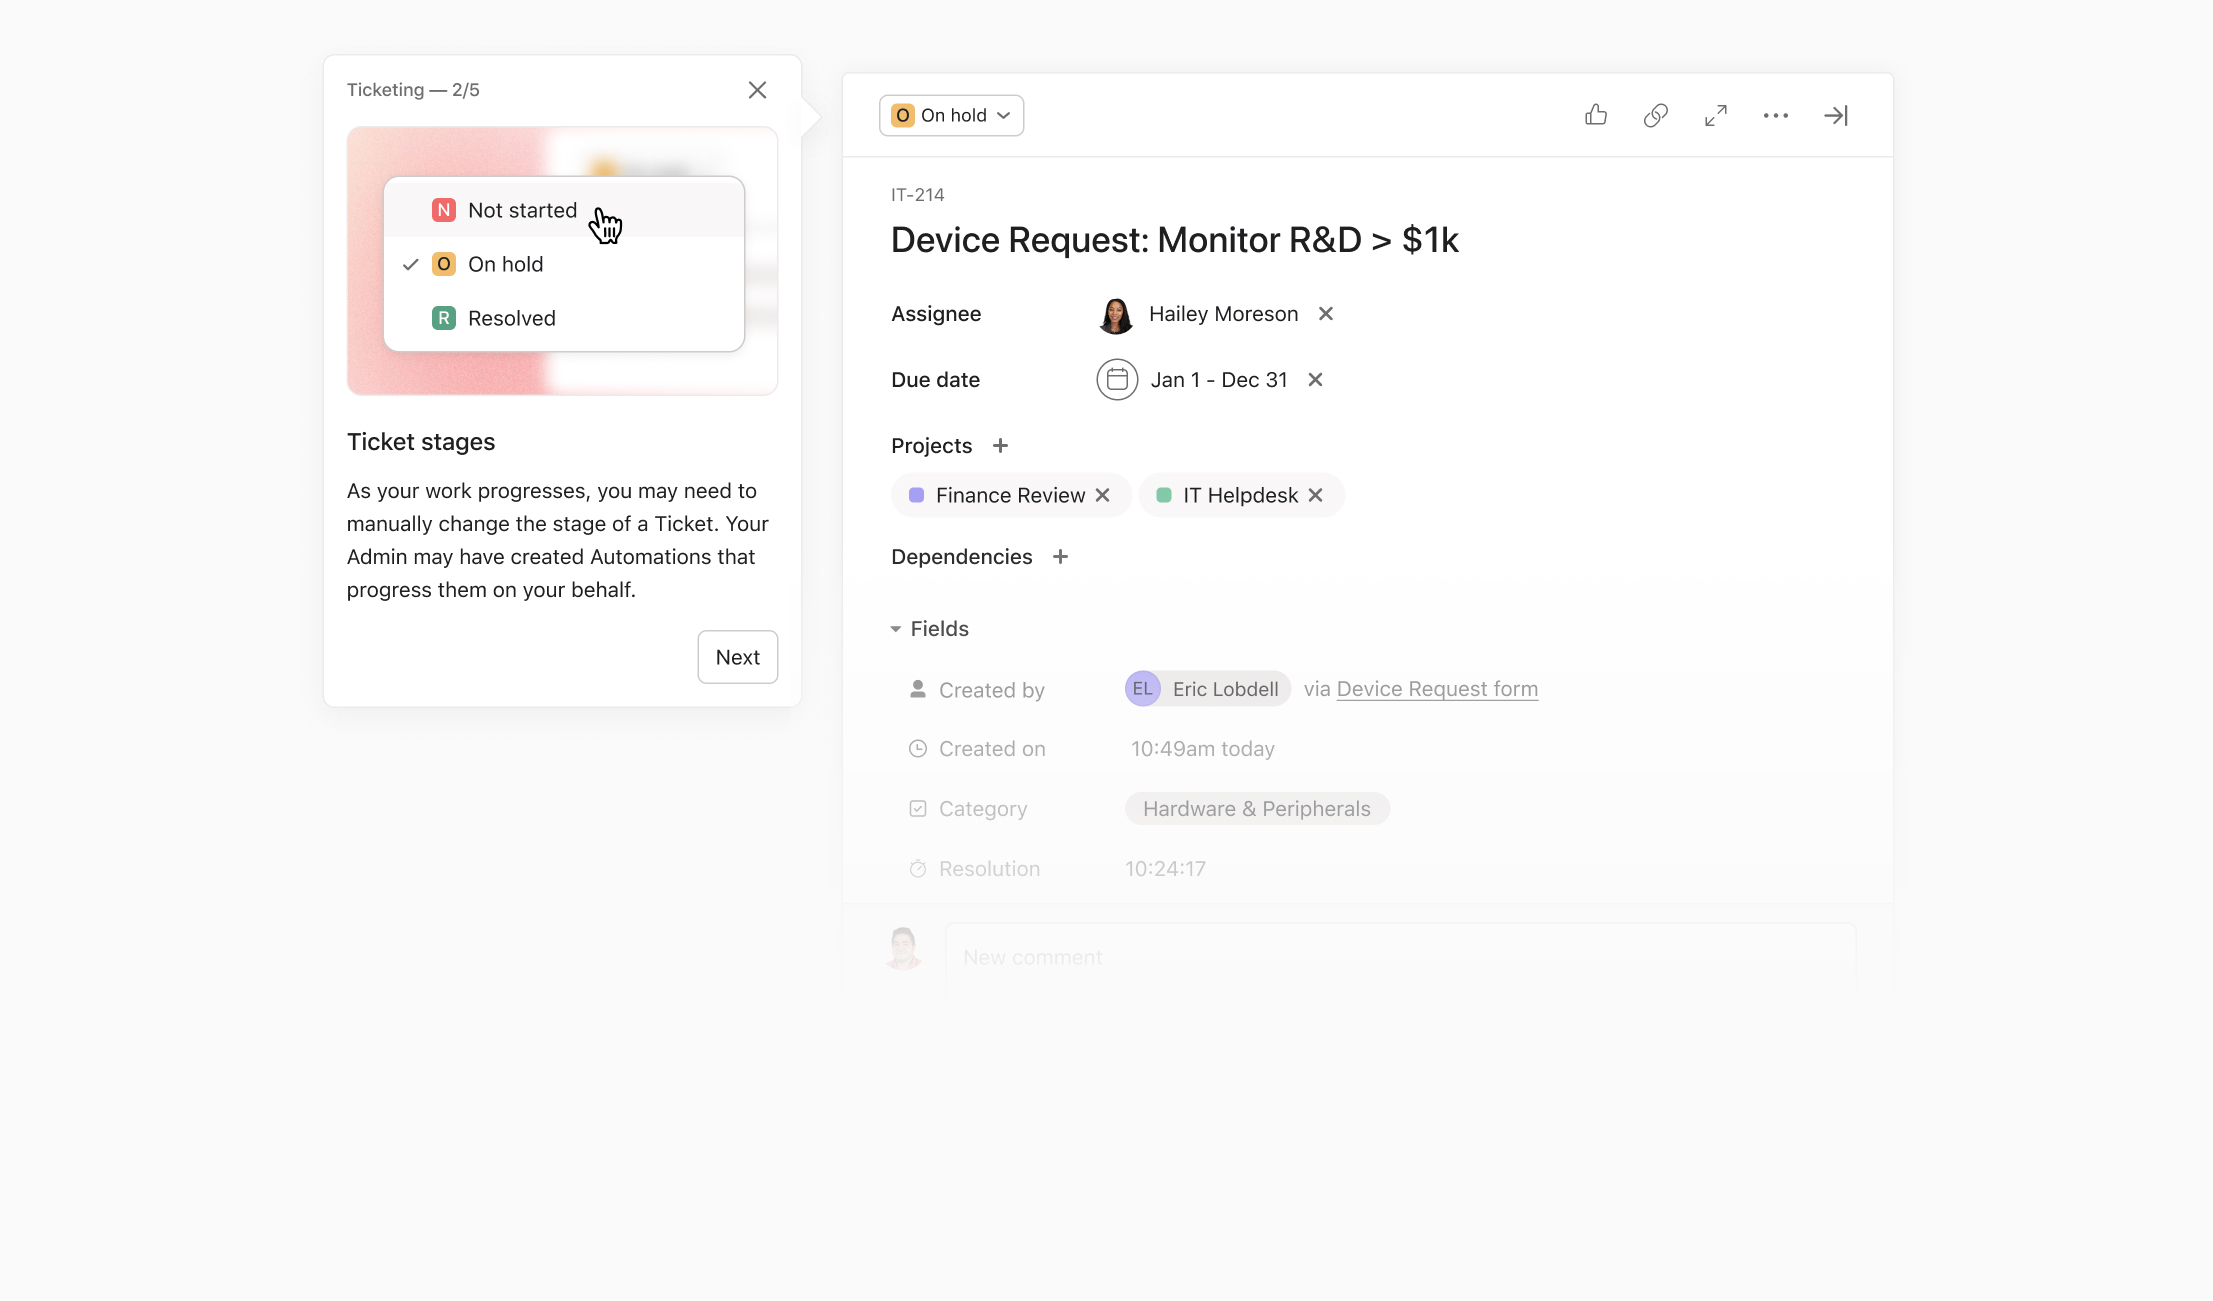Image resolution: width=2213 pixels, height=1301 pixels.
Task: Open the Device Request form link
Action: click(x=1437, y=689)
